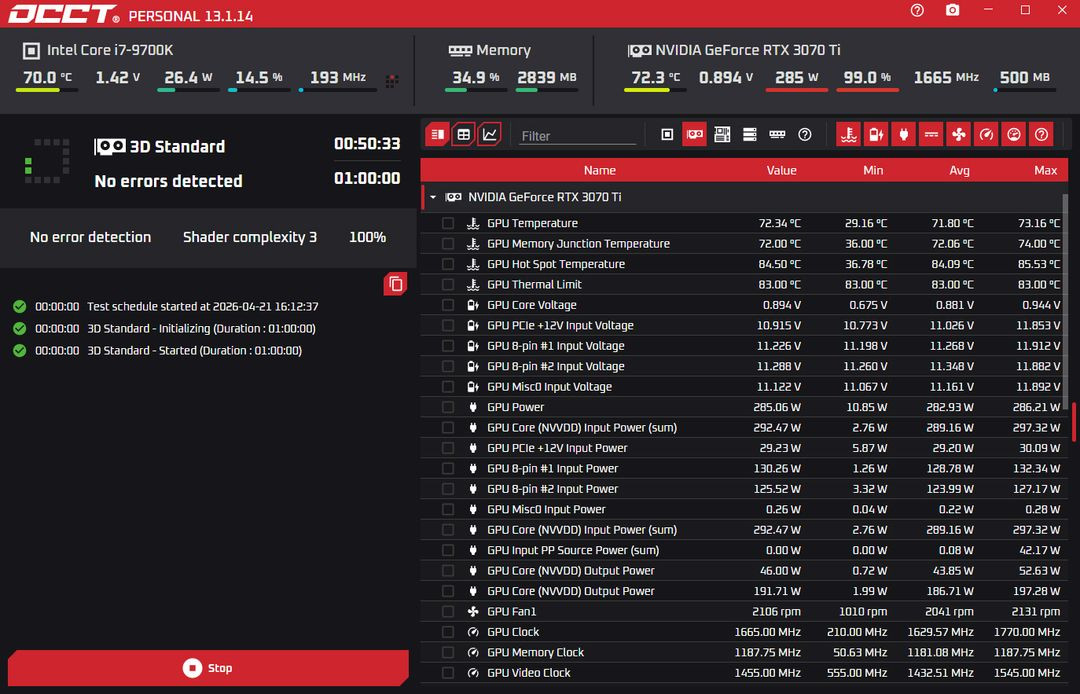Click the elapsed time 00:50:33
Screen dimensions: 1080x694
pos(366,143)
